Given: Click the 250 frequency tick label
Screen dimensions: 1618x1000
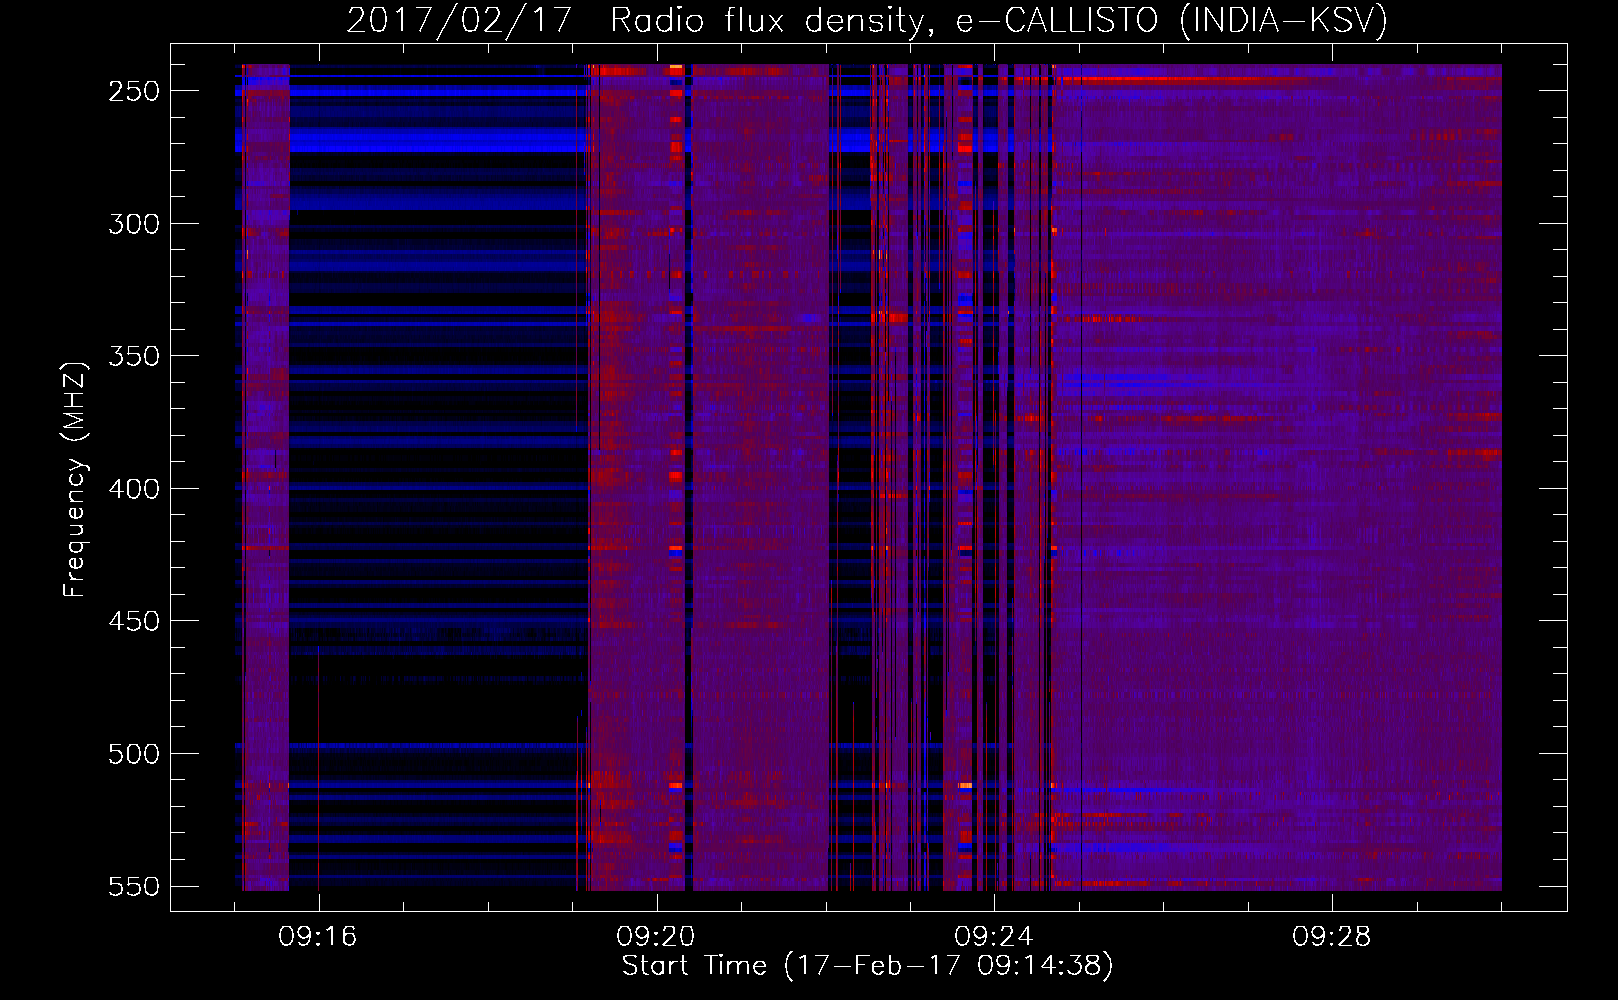Looking at the screenshot, I should (x=134, y=91).
